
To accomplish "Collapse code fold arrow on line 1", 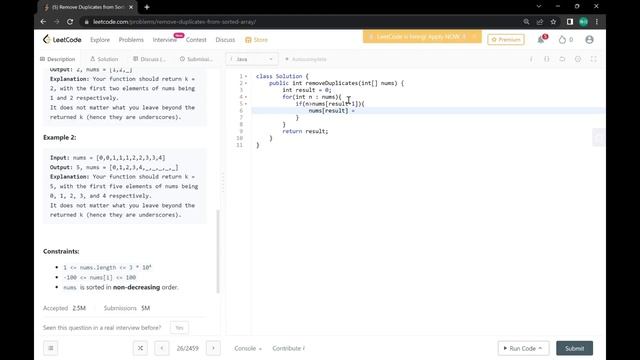I will tap(246, 76).
